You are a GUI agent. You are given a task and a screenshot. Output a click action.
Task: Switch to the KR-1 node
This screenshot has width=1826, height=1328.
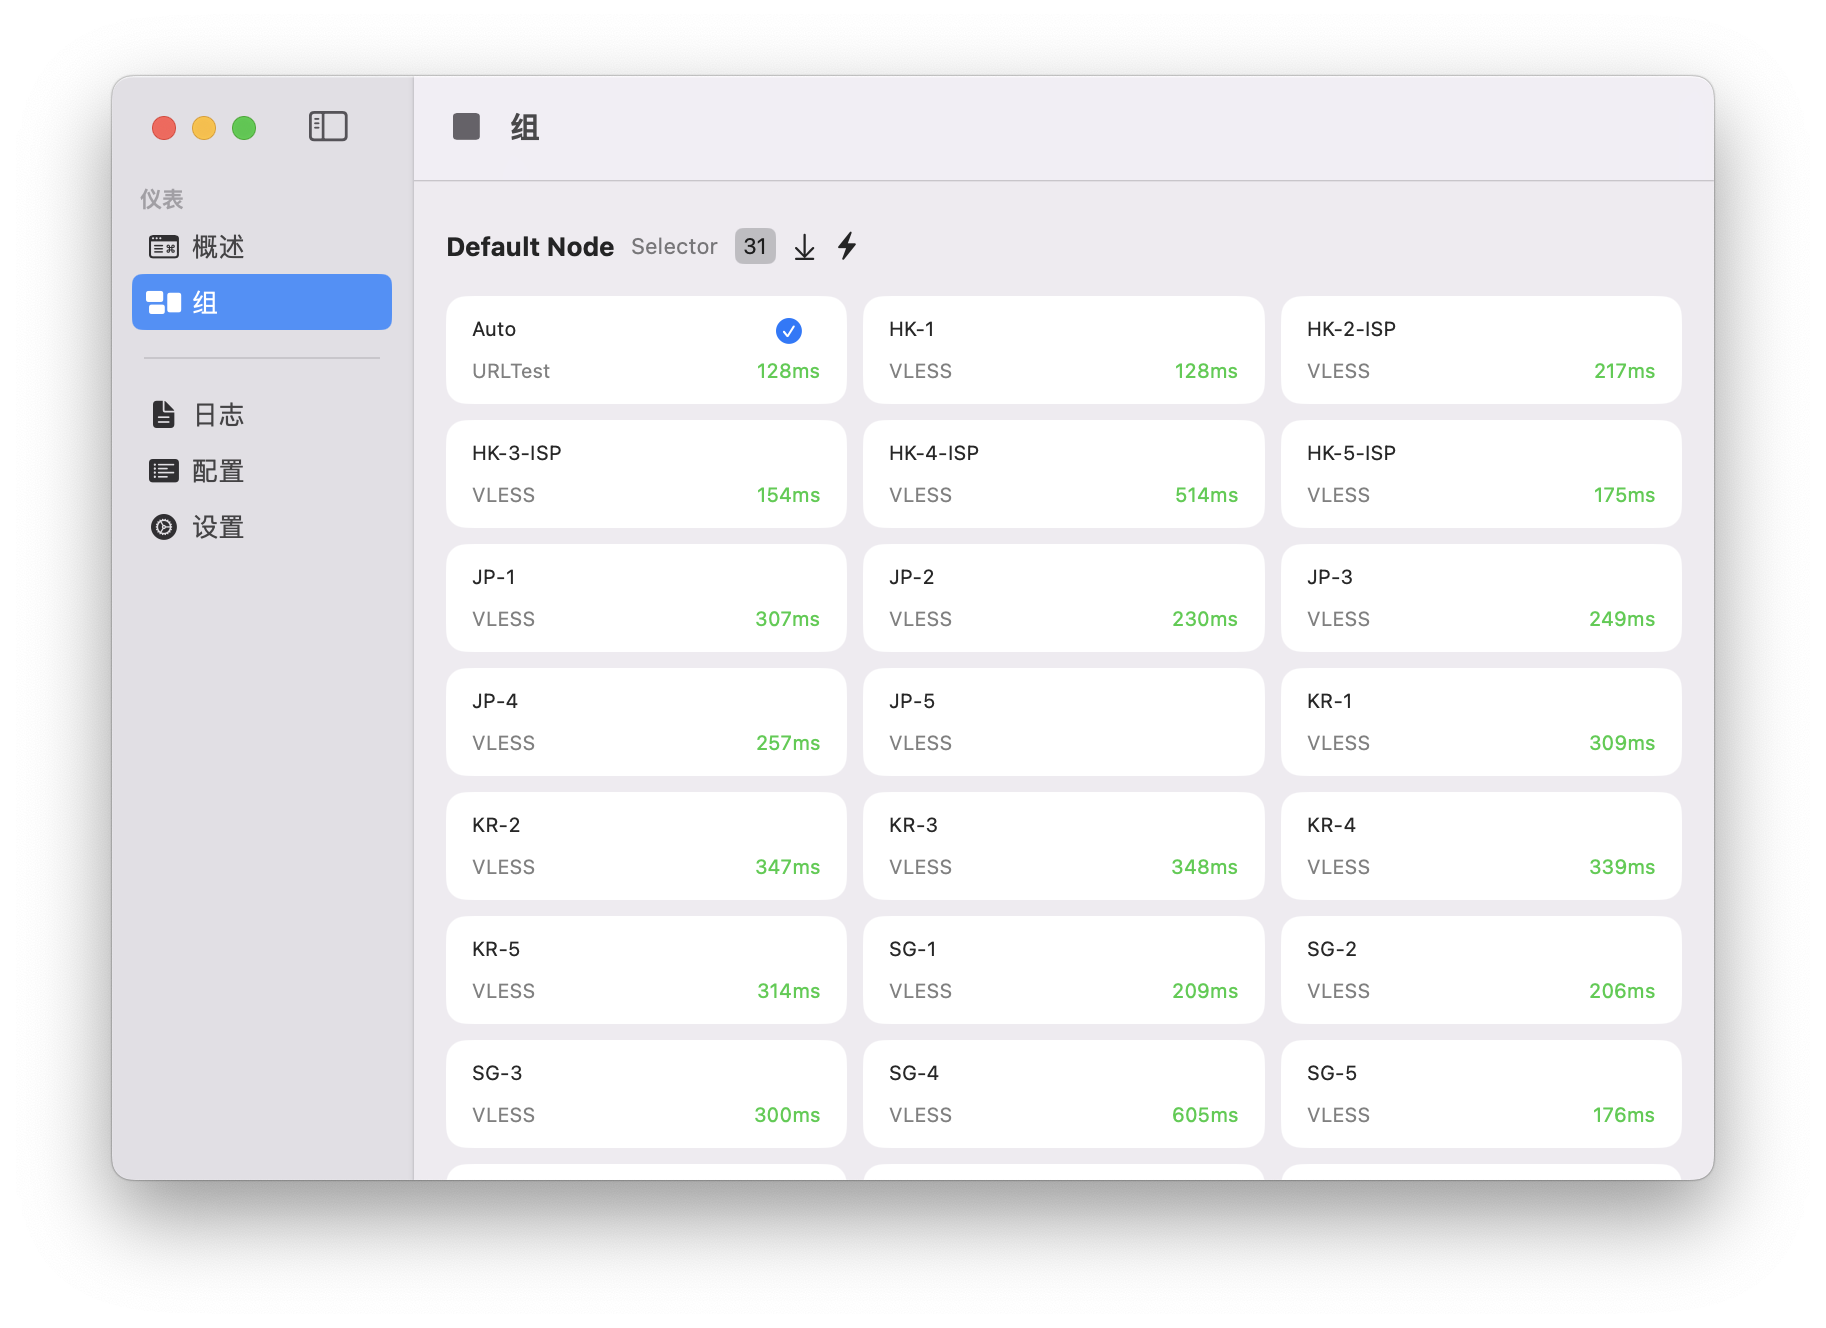pyautogui.click(x=1481, y=722)
